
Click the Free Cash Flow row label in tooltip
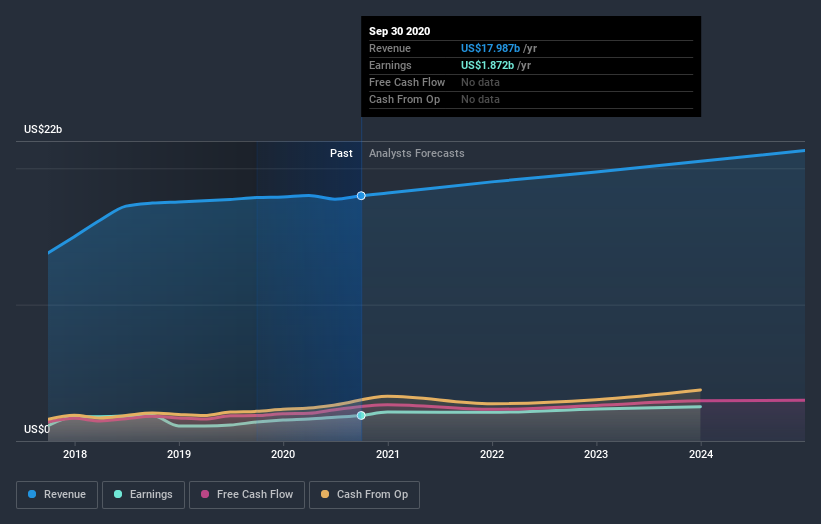pyautogui.click(x=407, y=82)
